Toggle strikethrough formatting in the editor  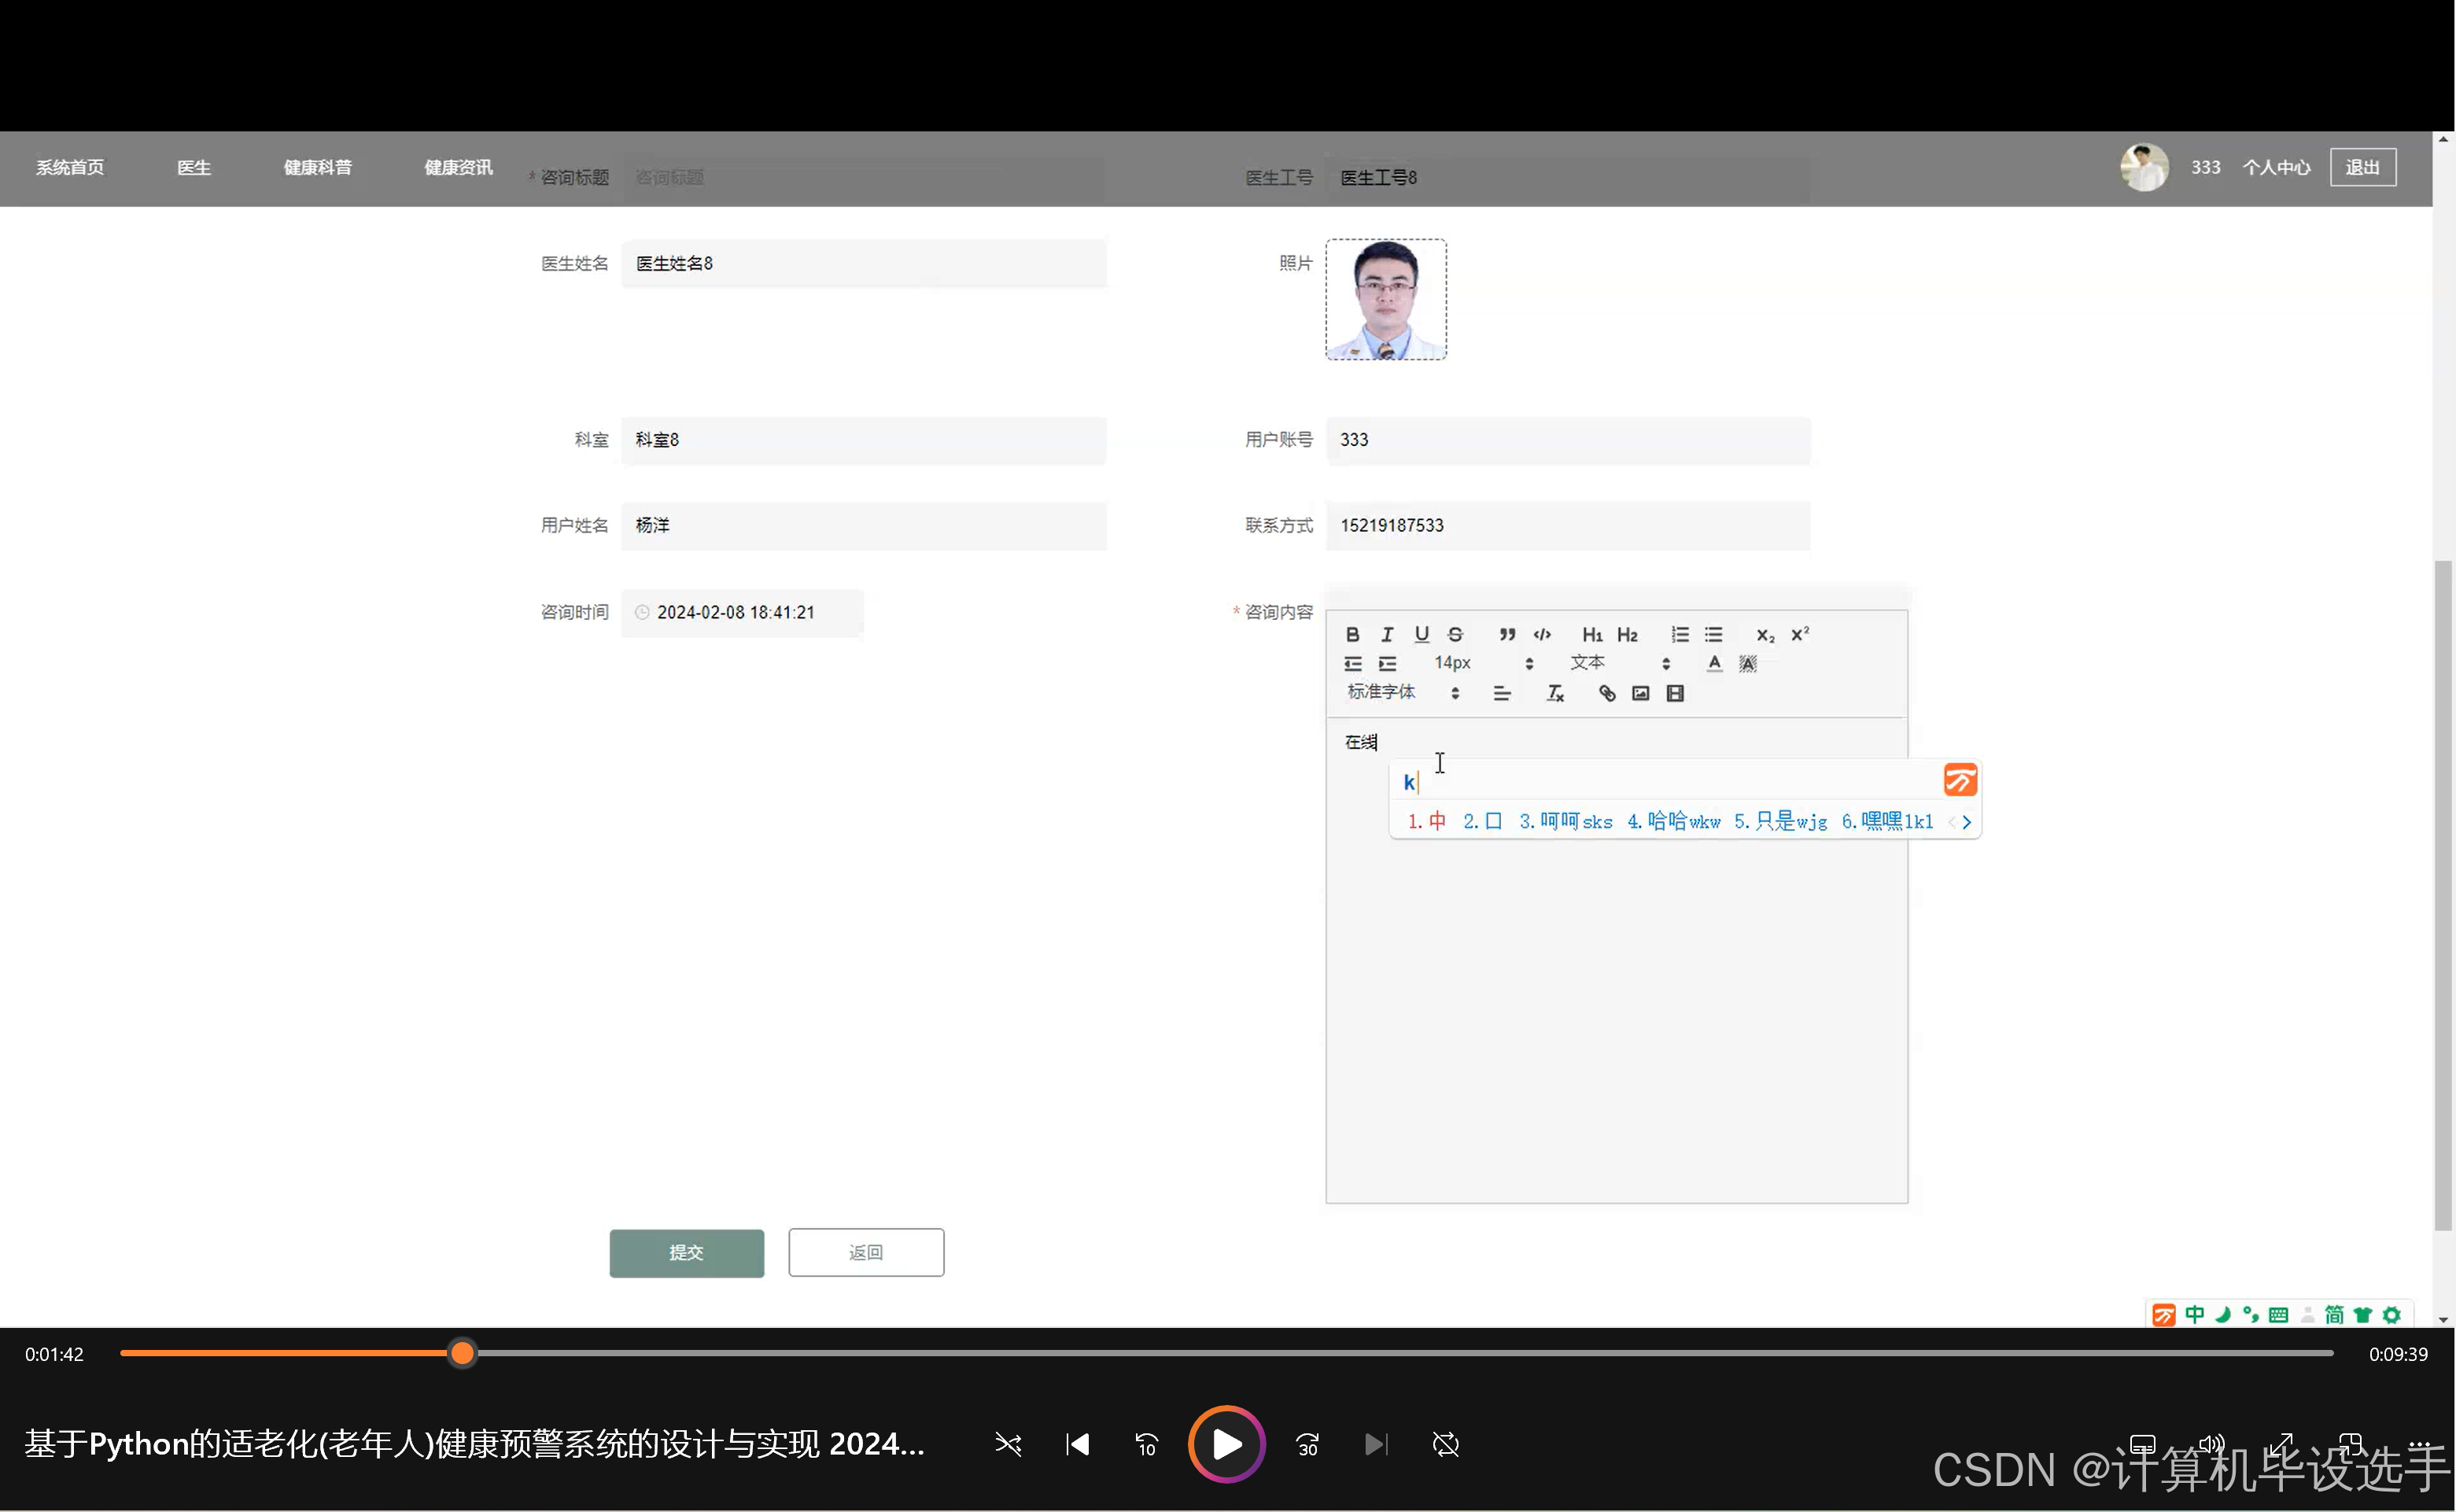point(1456,634)
